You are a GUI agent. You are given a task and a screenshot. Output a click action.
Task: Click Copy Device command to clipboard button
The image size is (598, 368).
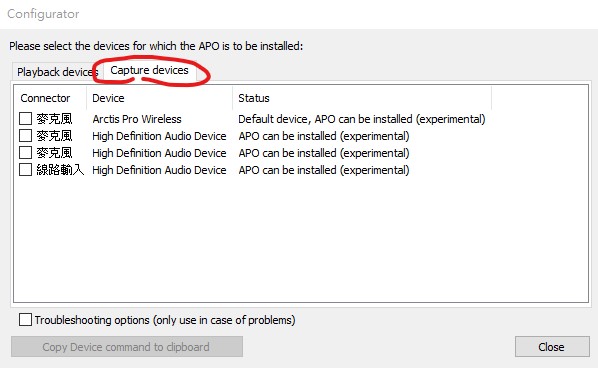(127, 347)
